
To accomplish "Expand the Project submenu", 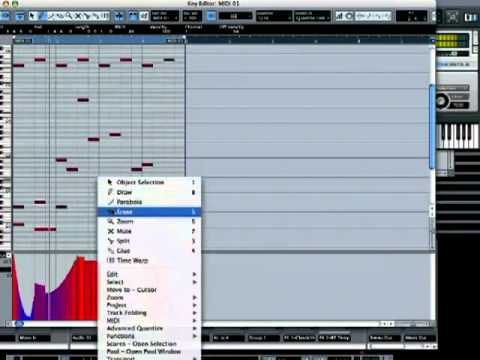I will pyautogui.click(x=149, y=305).
